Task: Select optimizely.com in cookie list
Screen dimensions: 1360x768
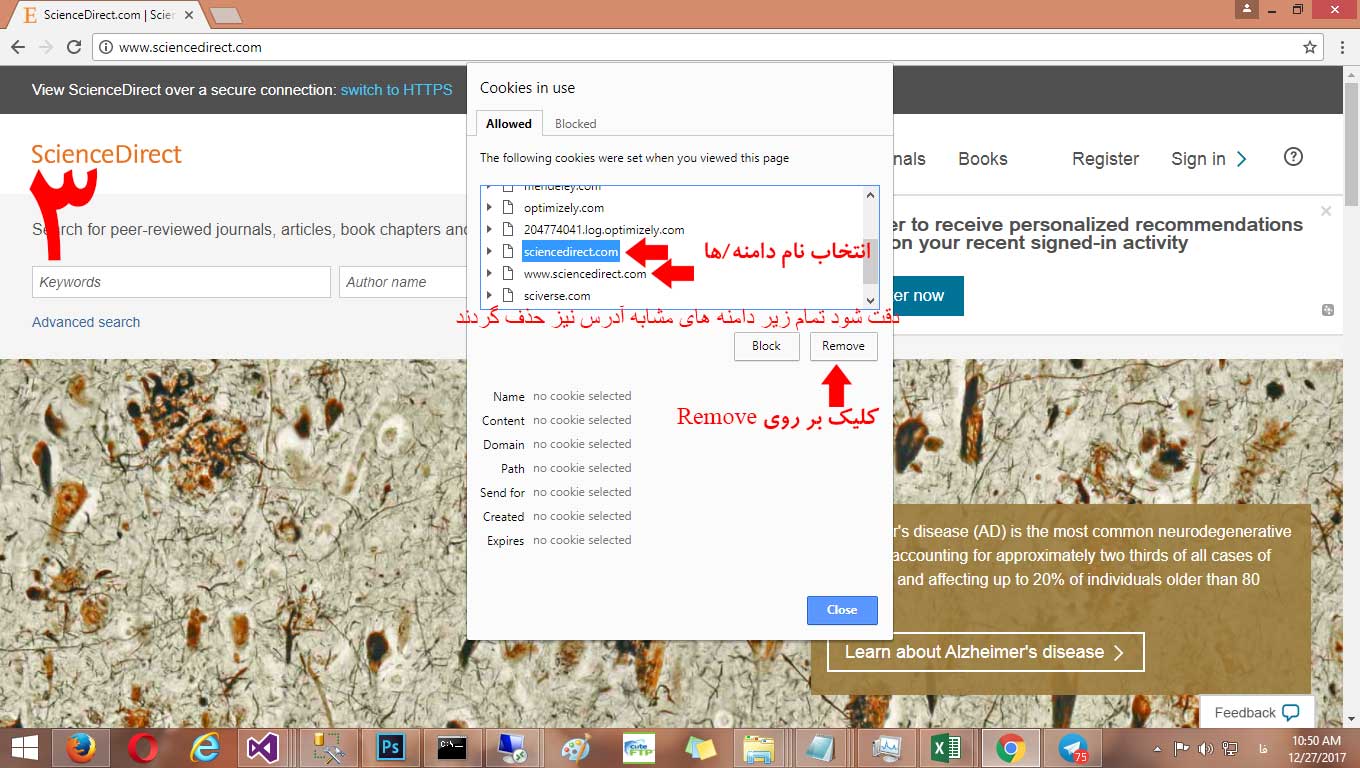Action: click(564, 208)
